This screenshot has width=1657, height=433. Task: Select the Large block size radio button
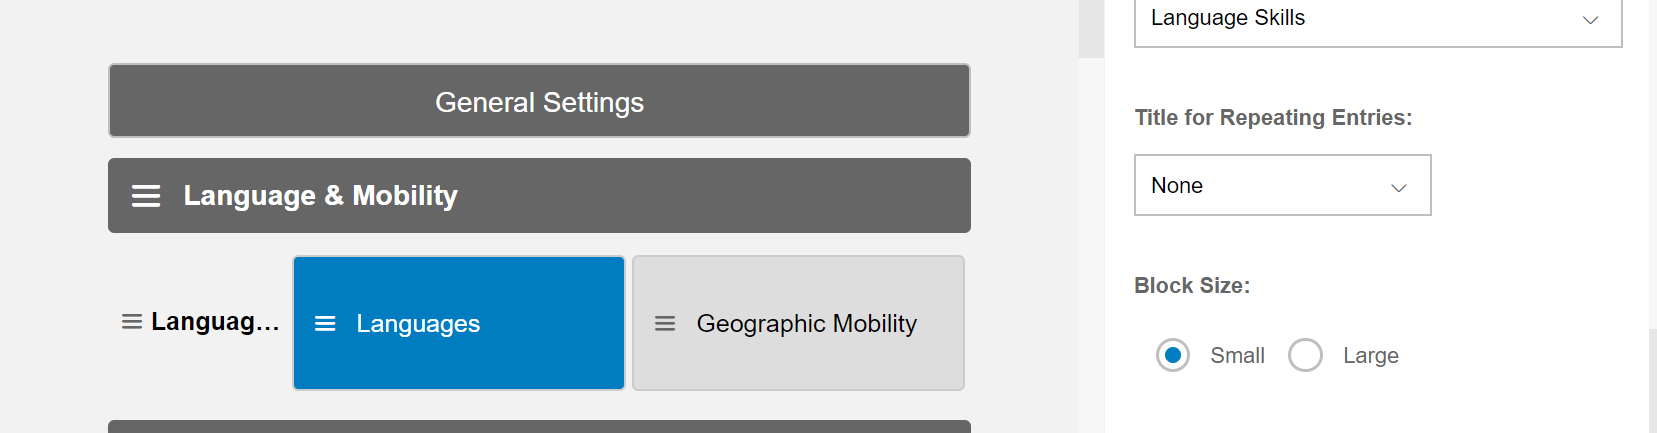[x=1305, y=355]
